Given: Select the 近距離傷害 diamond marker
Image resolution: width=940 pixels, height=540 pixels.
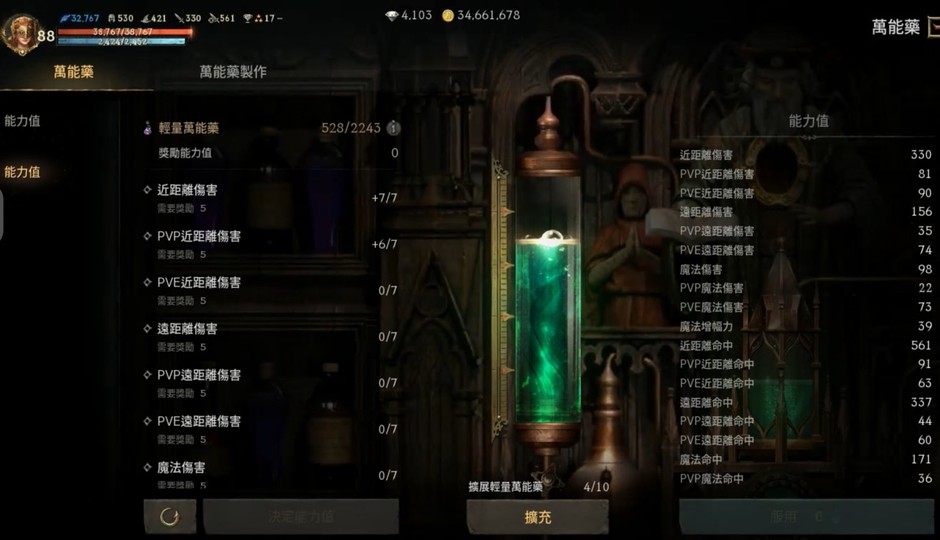Looking at the screenshot, I should click(x=147, y=190).
